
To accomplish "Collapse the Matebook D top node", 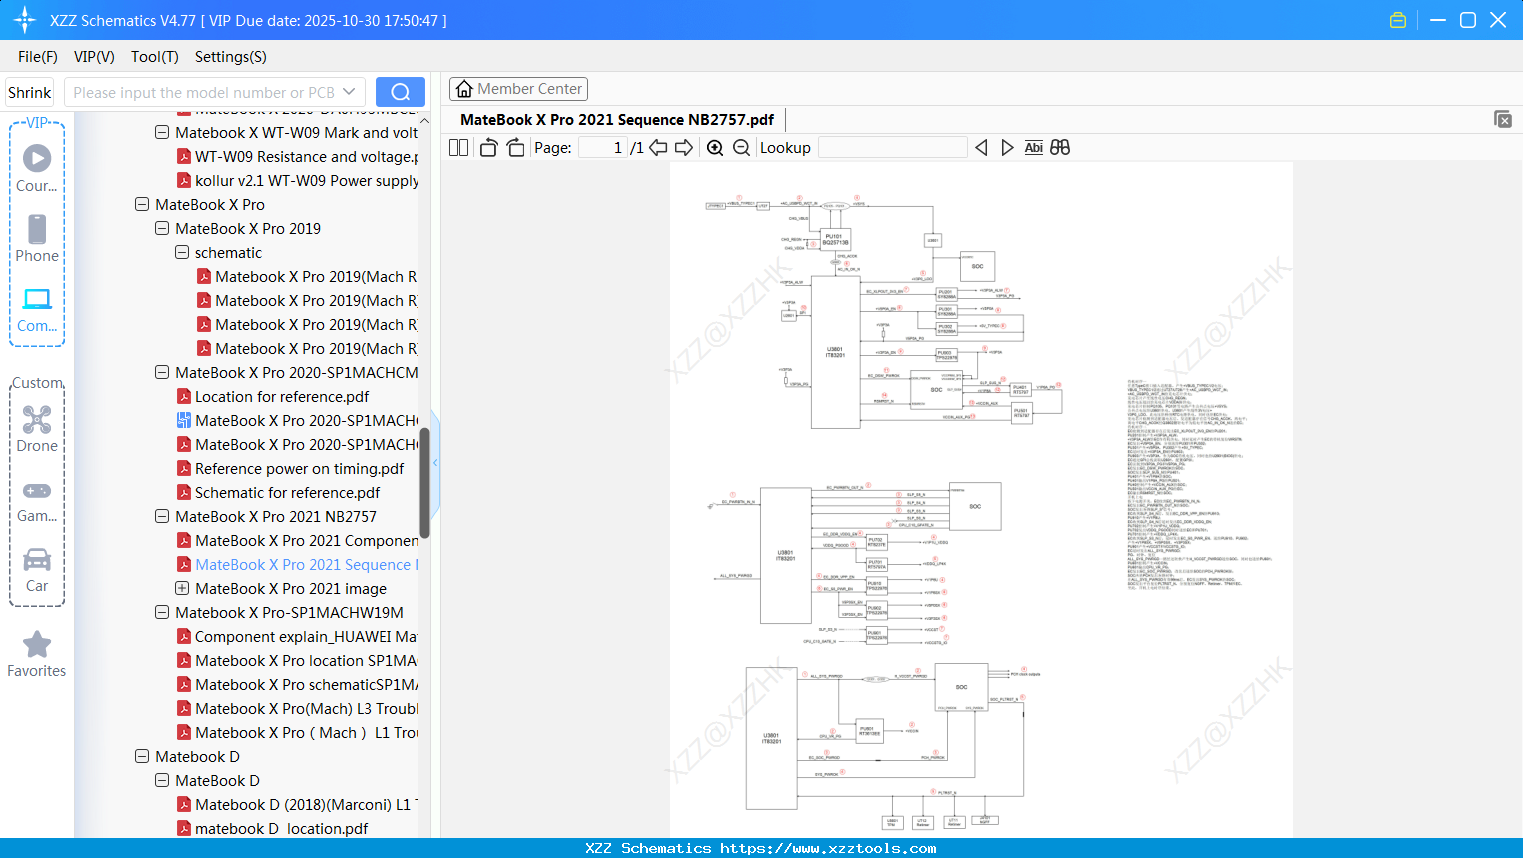I will (142, 756).
